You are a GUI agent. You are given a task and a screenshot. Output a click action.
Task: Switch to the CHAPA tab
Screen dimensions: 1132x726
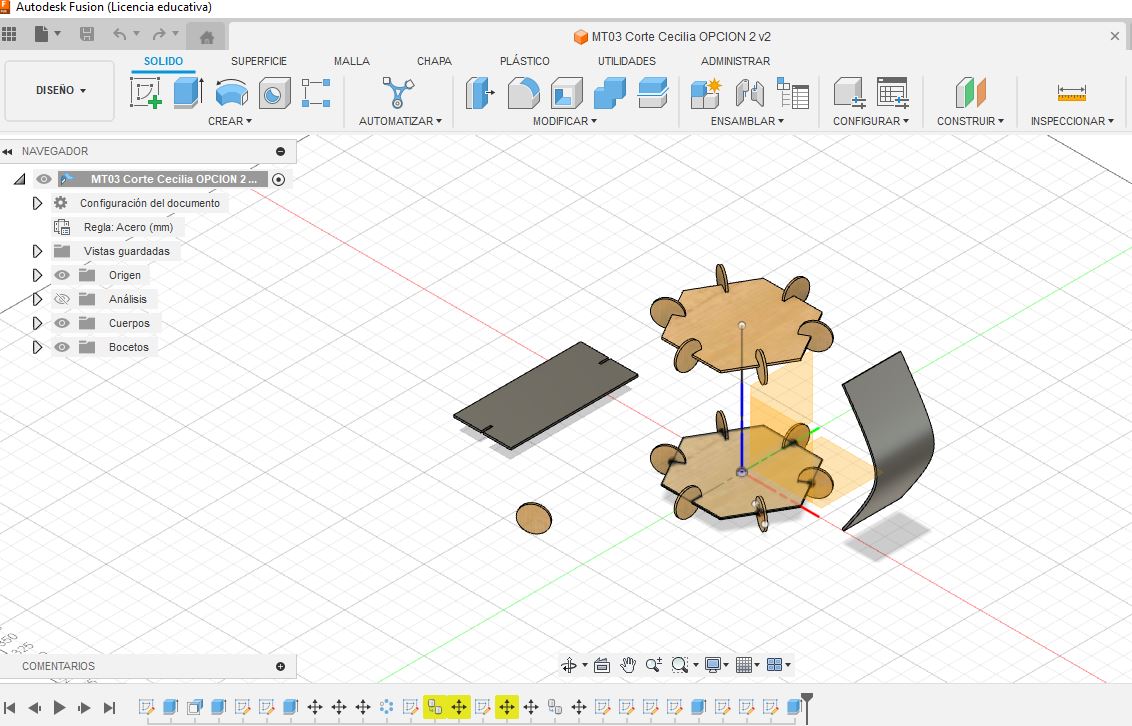pos(434,61)
